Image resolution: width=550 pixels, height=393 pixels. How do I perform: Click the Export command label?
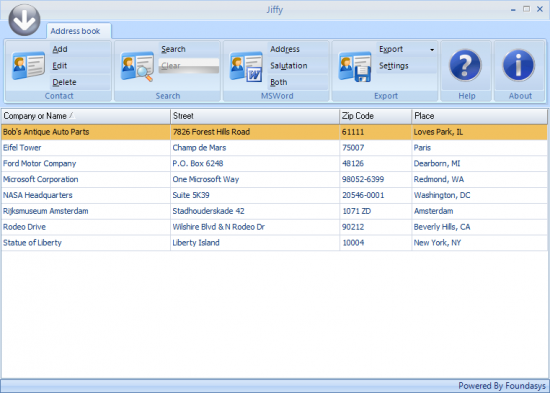pyautogui.click(x=391, y=49)
